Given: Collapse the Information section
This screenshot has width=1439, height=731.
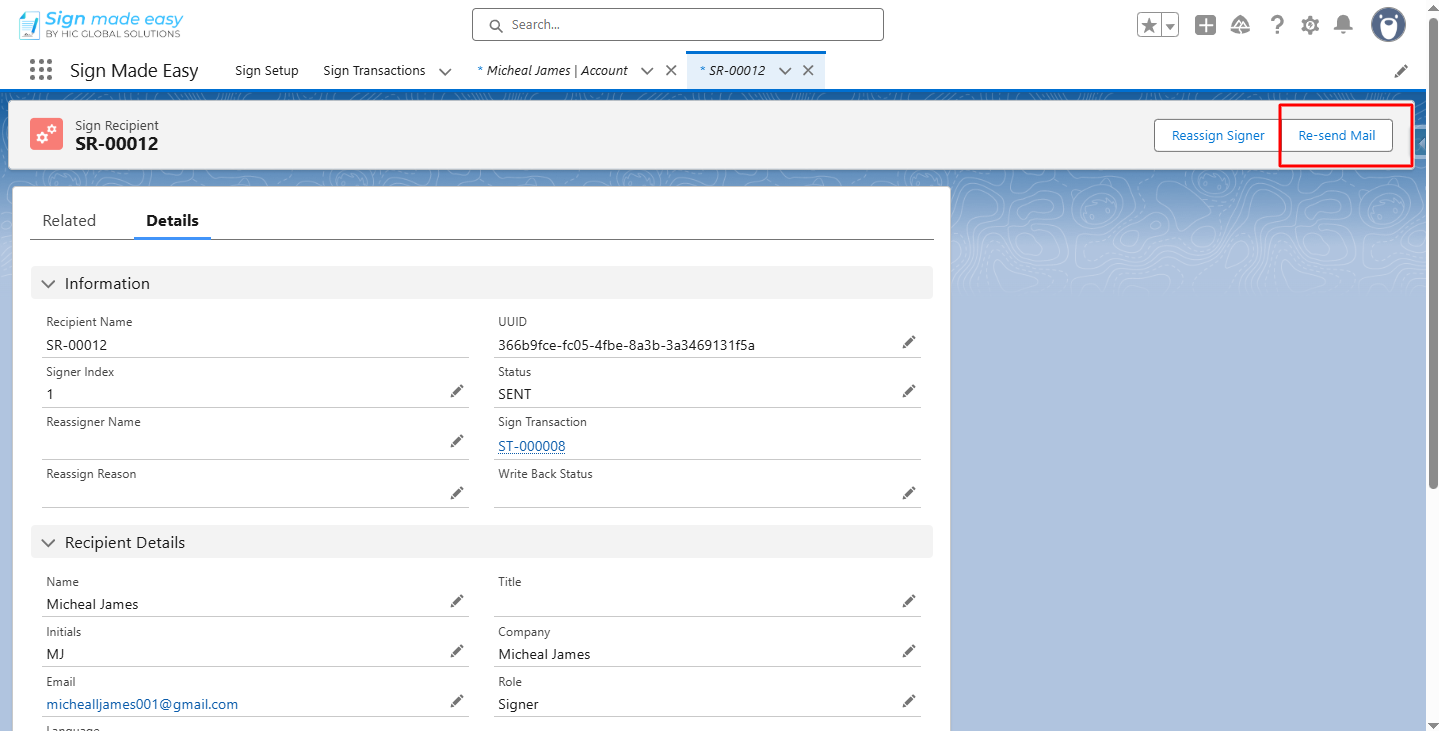Looking at the screenshot, I should click(48, 284).
